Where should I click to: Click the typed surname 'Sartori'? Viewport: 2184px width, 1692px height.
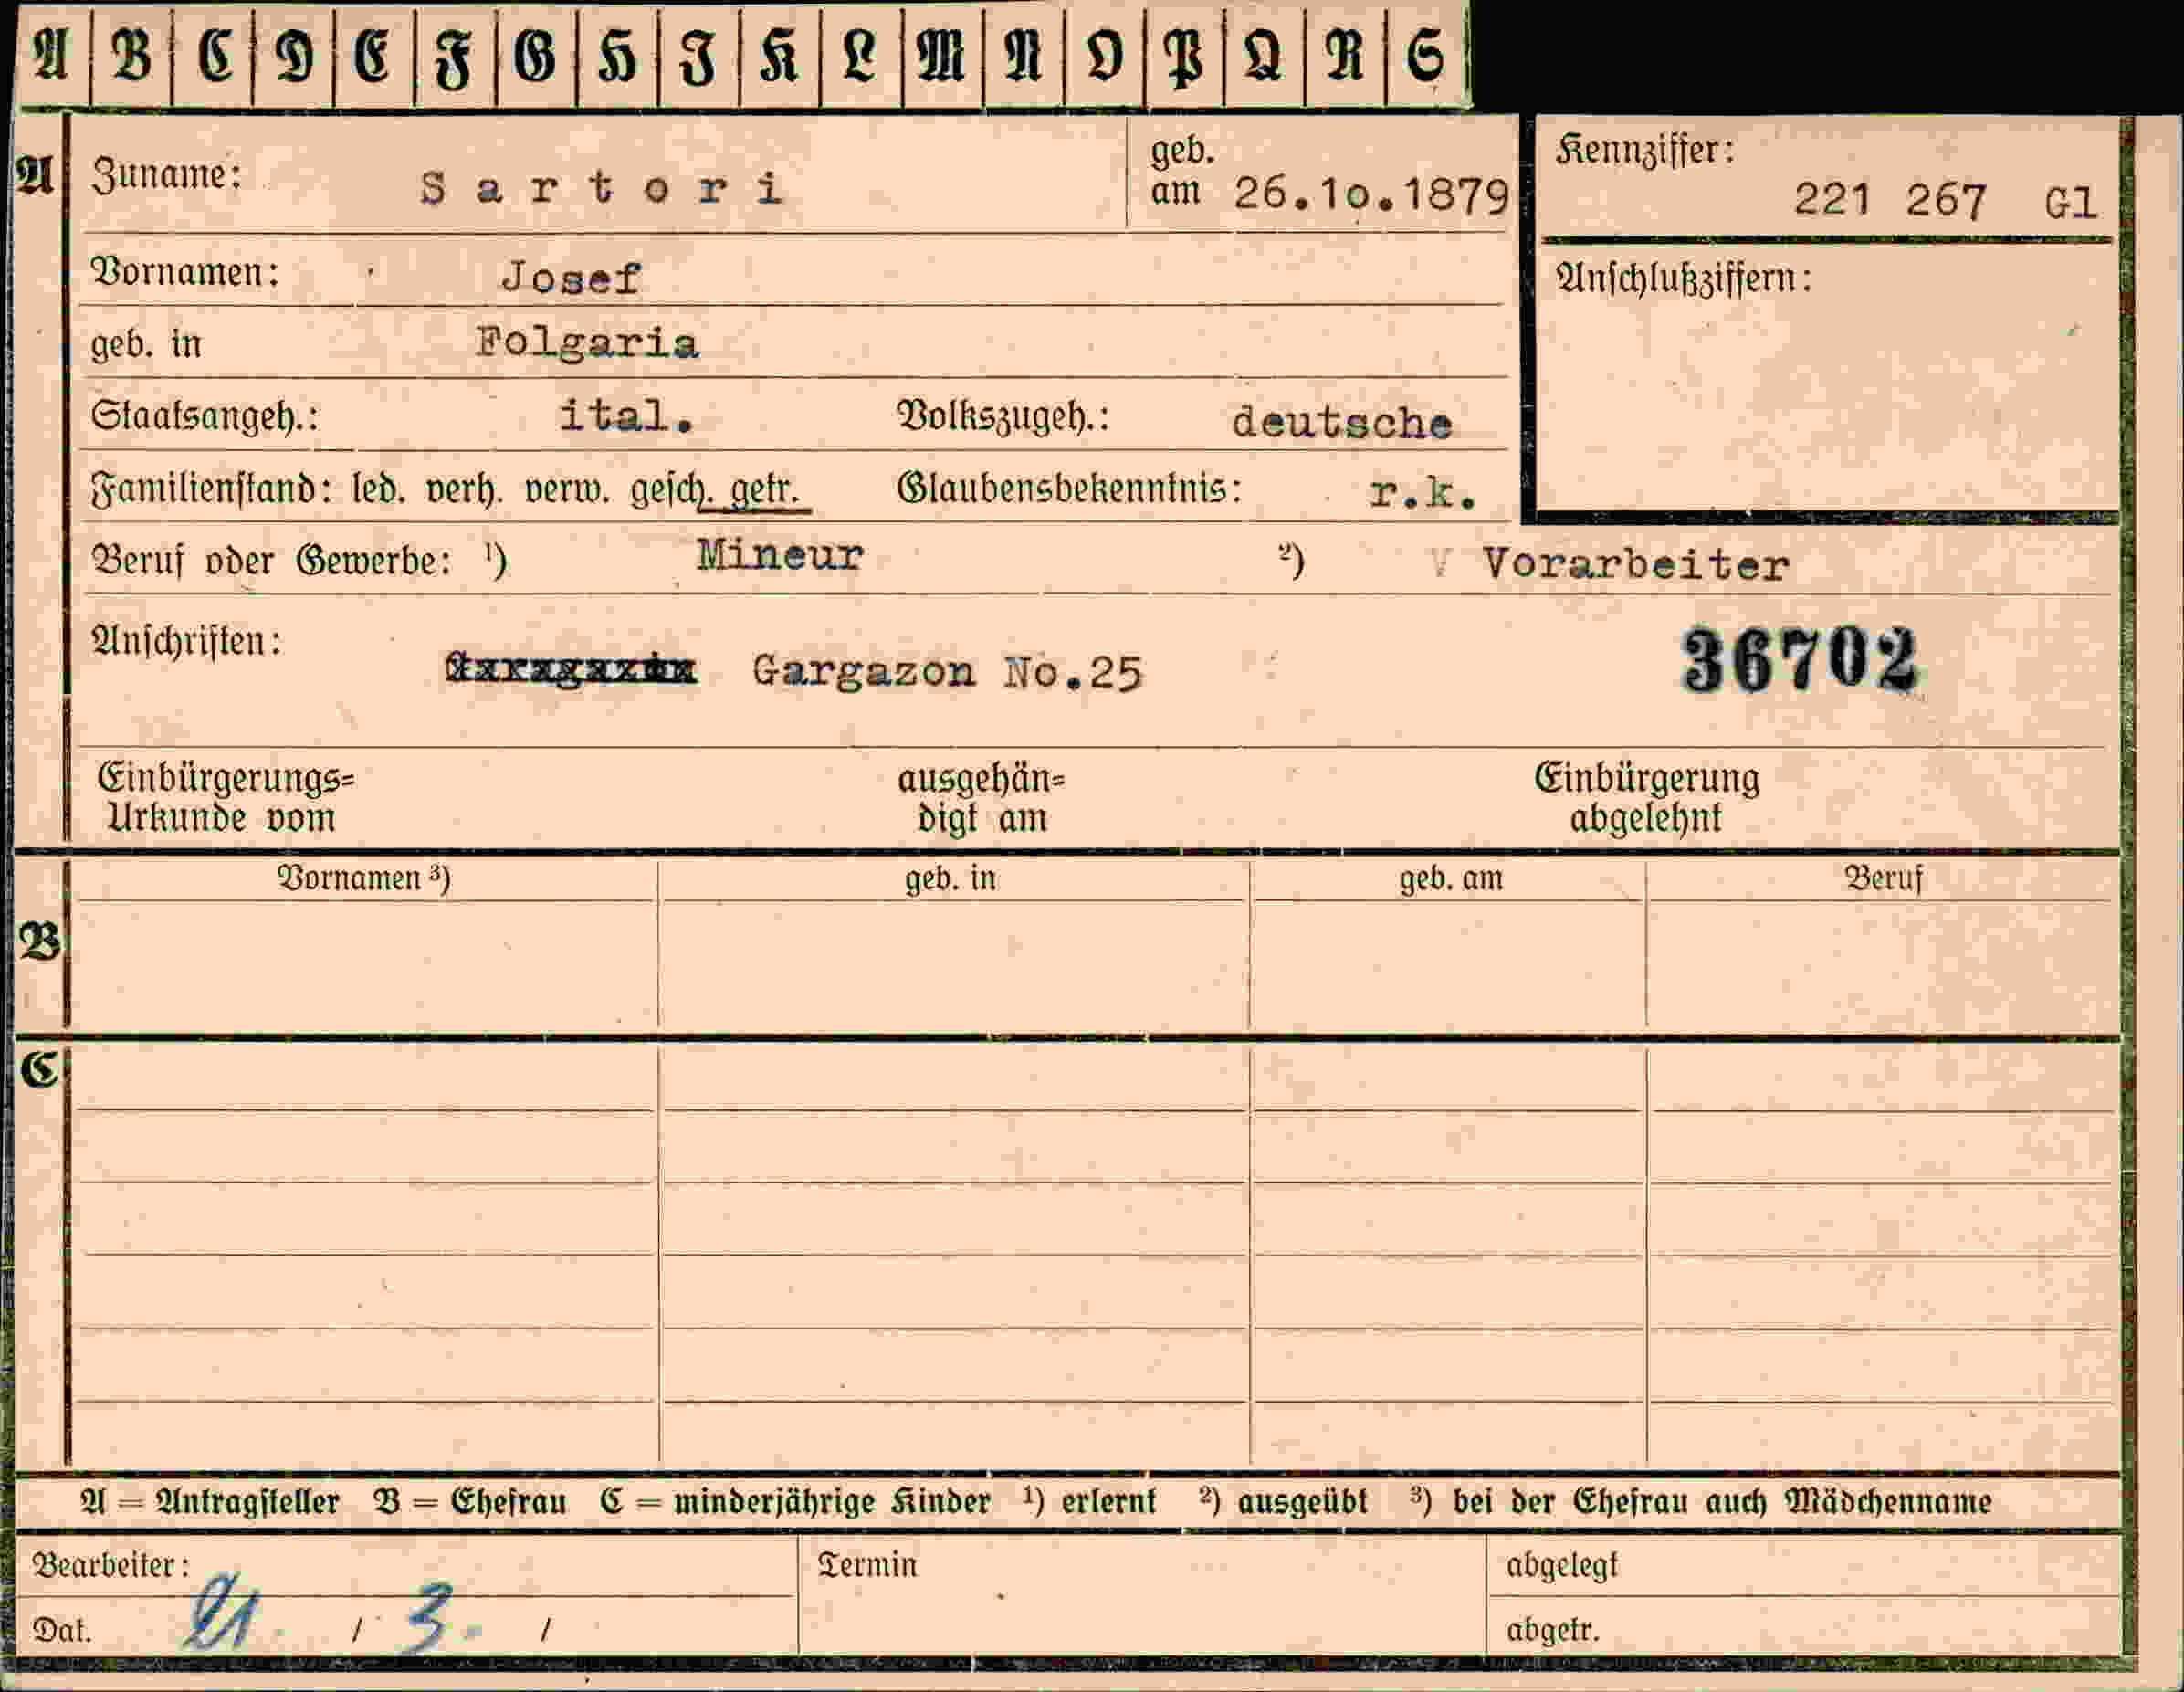click(601, 188)
